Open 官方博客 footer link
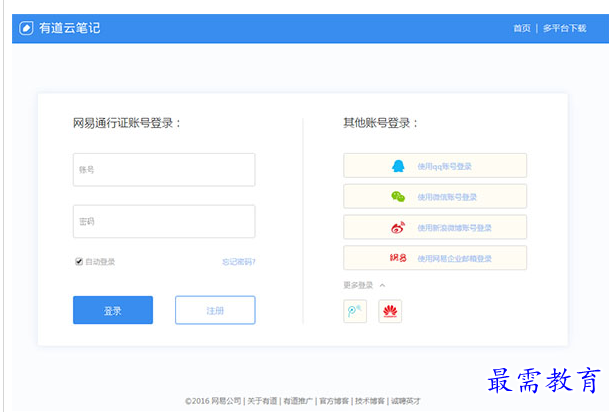Screen dimensions: 609x412 (x=334, y=401)
